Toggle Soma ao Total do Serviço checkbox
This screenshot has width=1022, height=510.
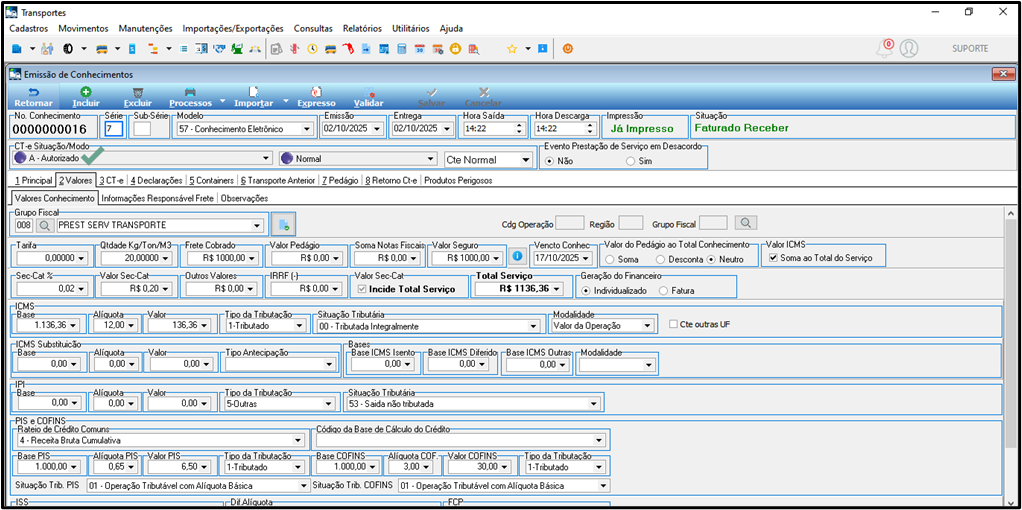773,258
